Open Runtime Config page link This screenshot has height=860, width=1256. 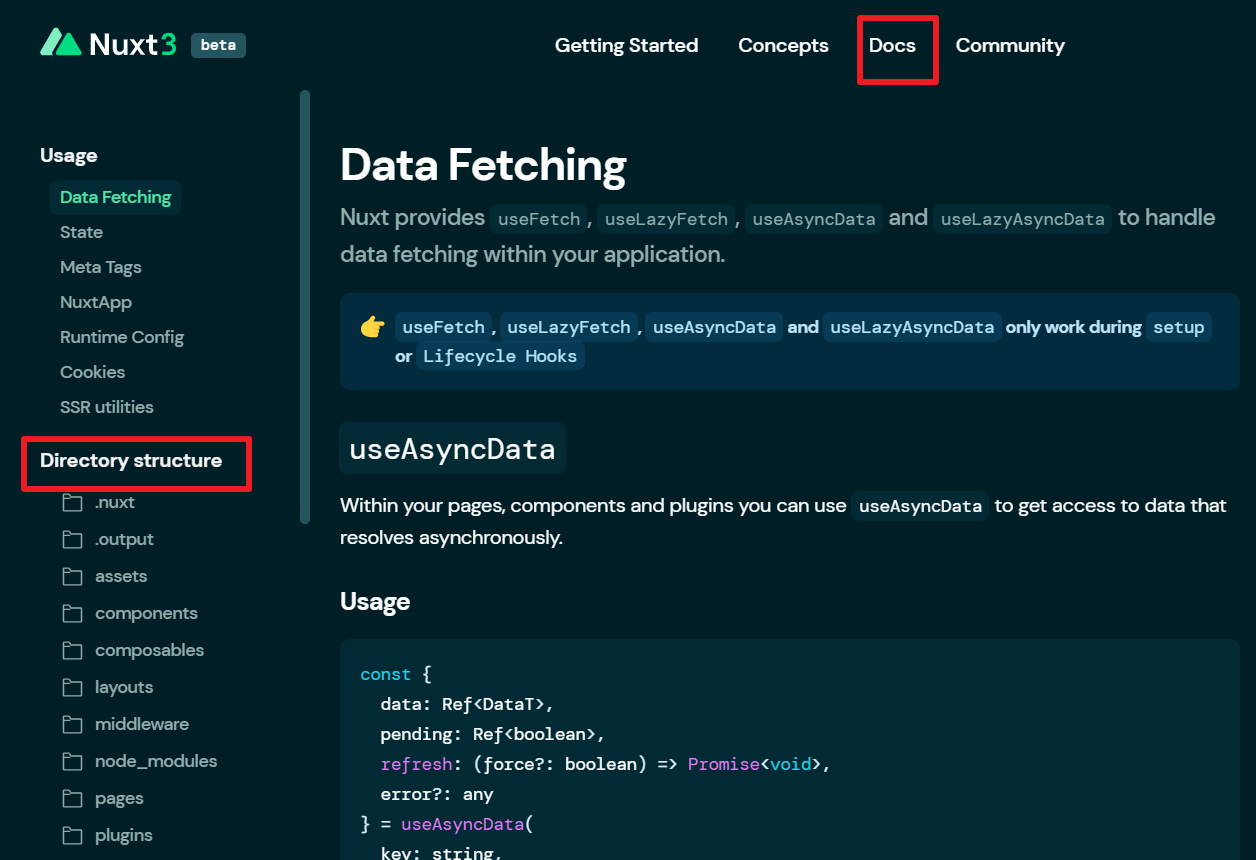(122, 337)
